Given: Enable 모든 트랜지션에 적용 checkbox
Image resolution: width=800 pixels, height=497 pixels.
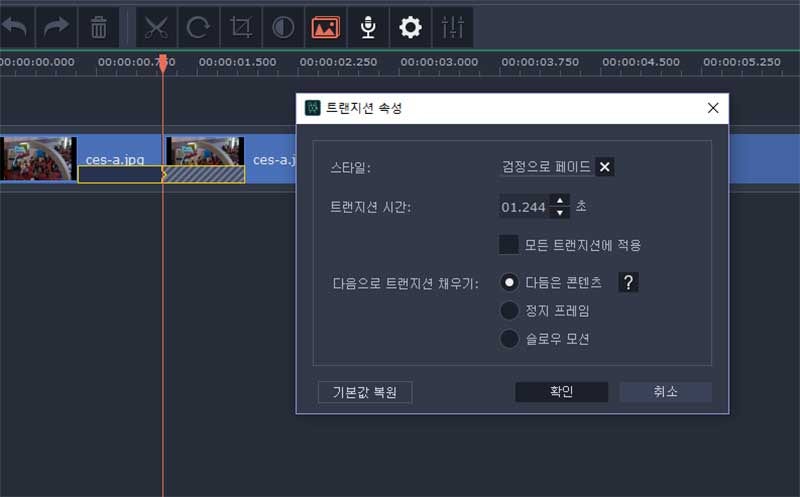Looking at the screenshot, I should [x=509, y=244].
